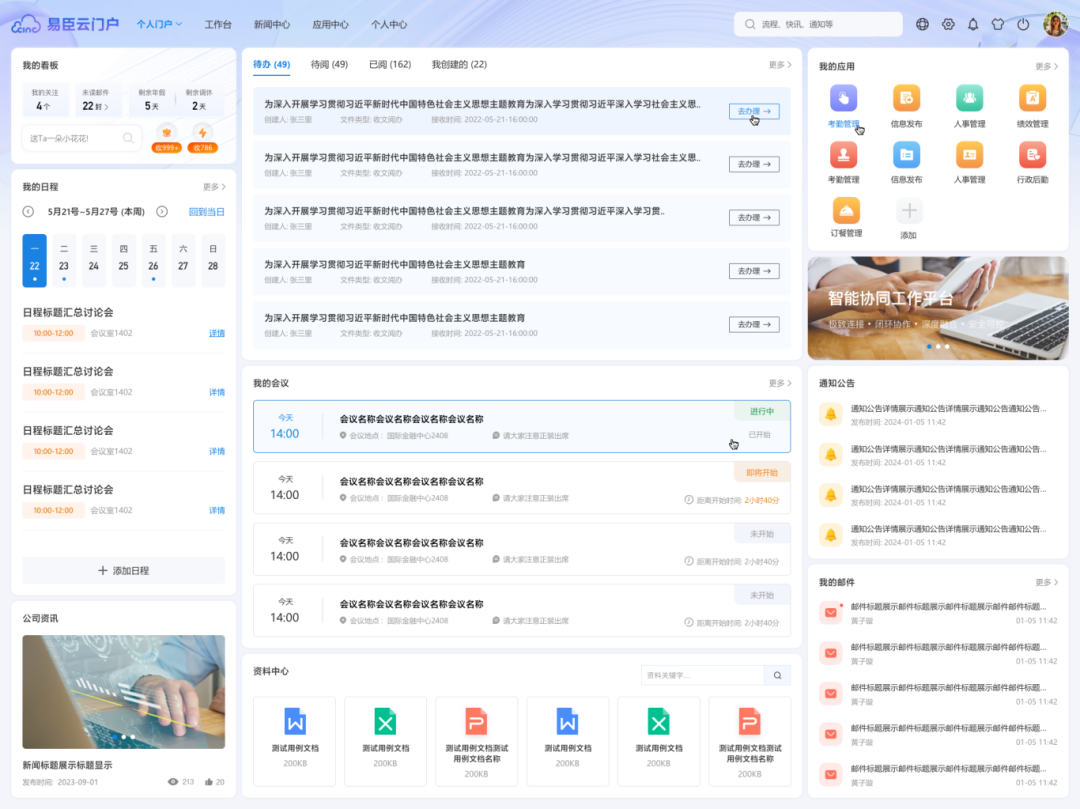
Task: Click the lightning icon labeled 收786
Action: tap(202, 133)
